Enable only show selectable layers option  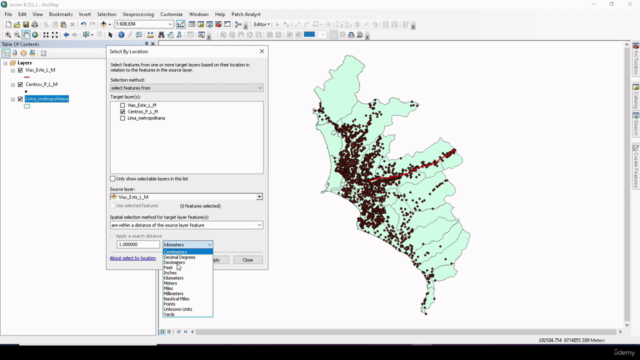point(113,179)
